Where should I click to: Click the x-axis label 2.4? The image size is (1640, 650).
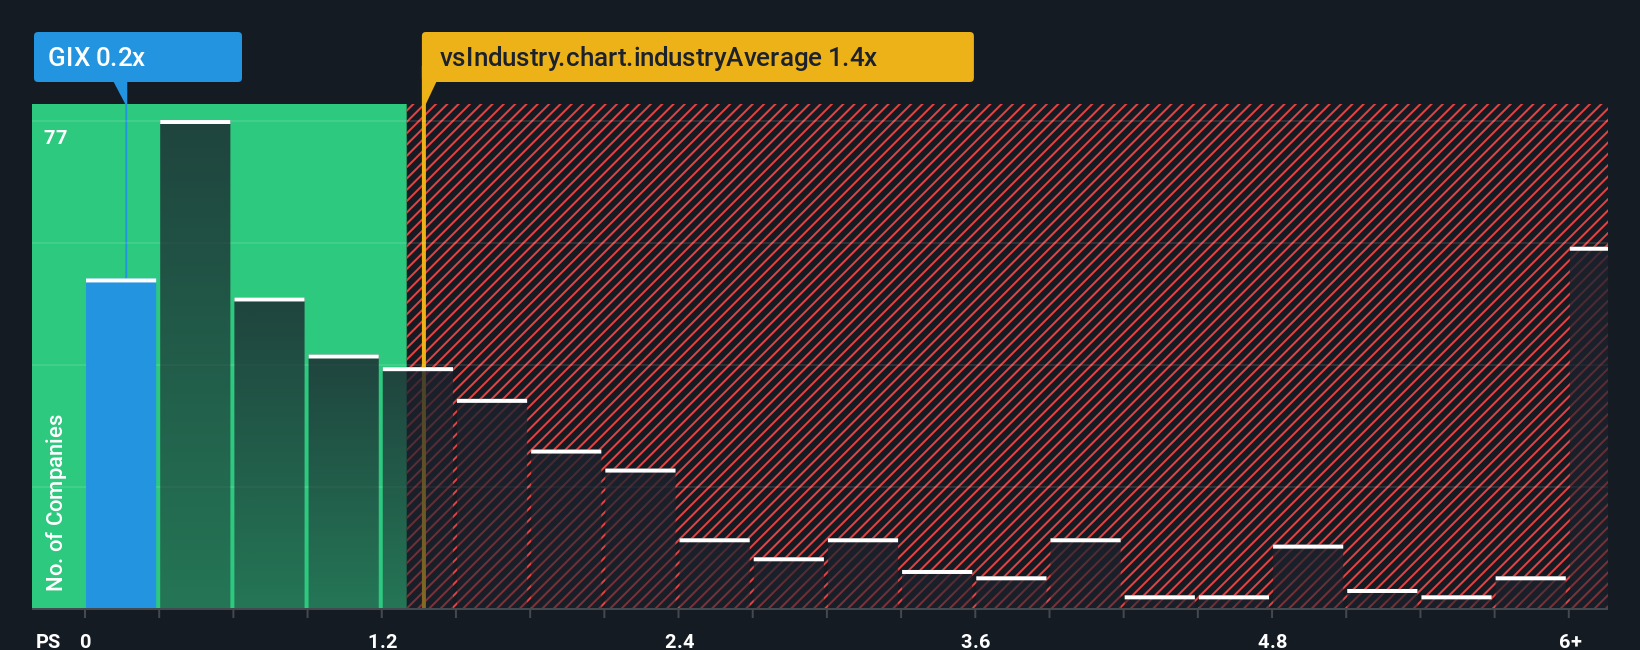pyautogui.click(x=680, y=640)
